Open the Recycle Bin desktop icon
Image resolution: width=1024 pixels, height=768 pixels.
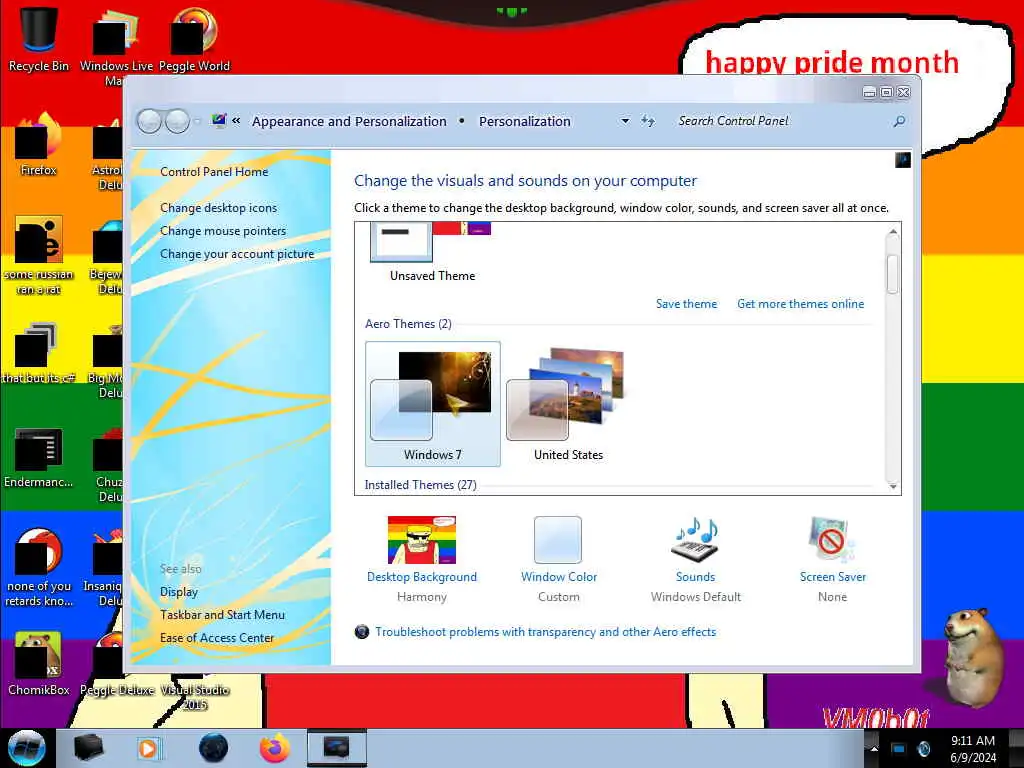coord(39,38)
